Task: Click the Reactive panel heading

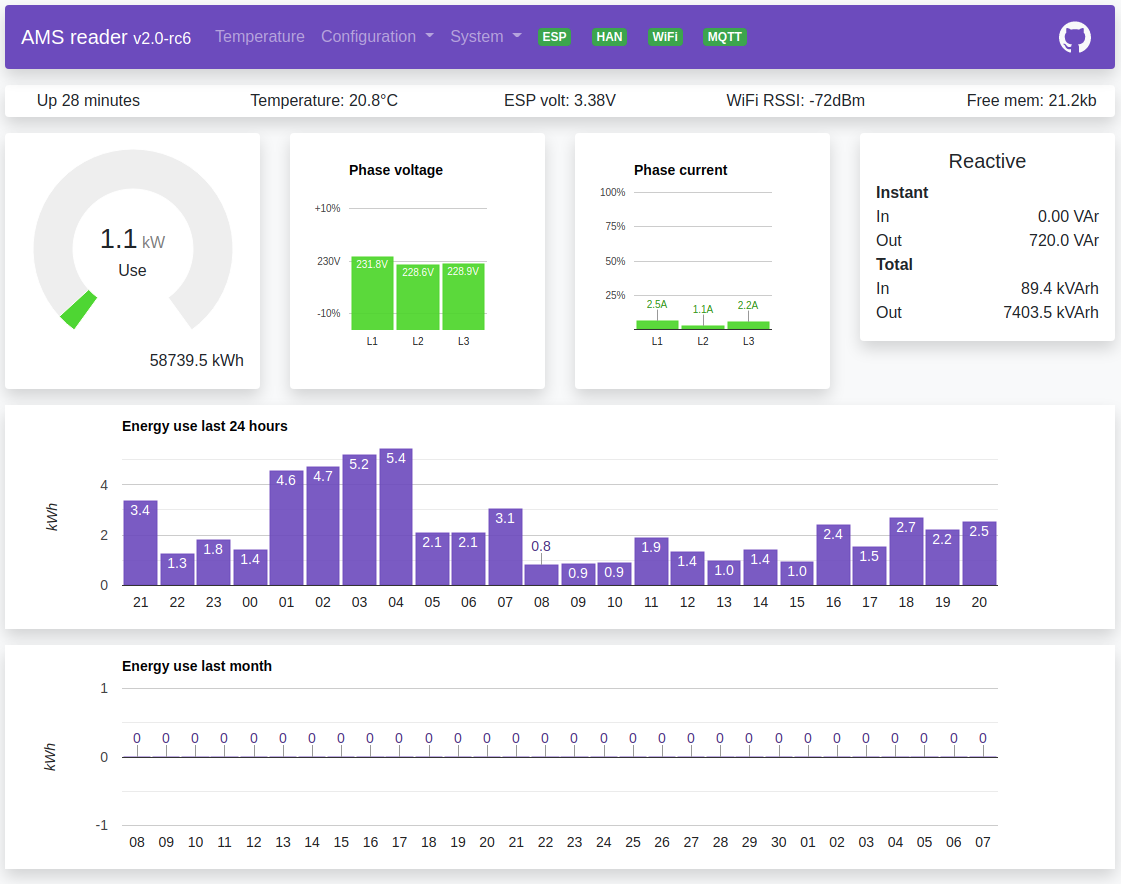Action: pos(987,161)
